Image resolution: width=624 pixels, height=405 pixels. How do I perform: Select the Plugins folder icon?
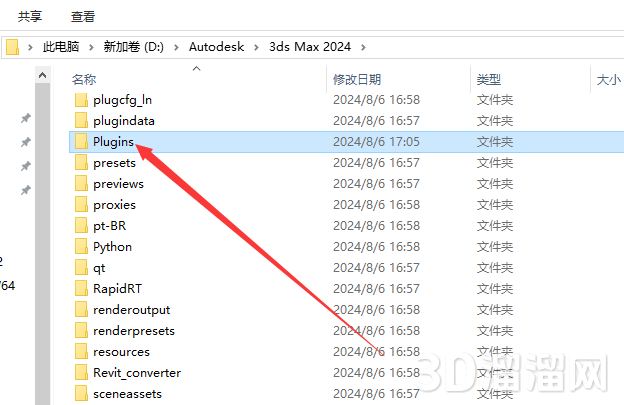click(81, 141)
